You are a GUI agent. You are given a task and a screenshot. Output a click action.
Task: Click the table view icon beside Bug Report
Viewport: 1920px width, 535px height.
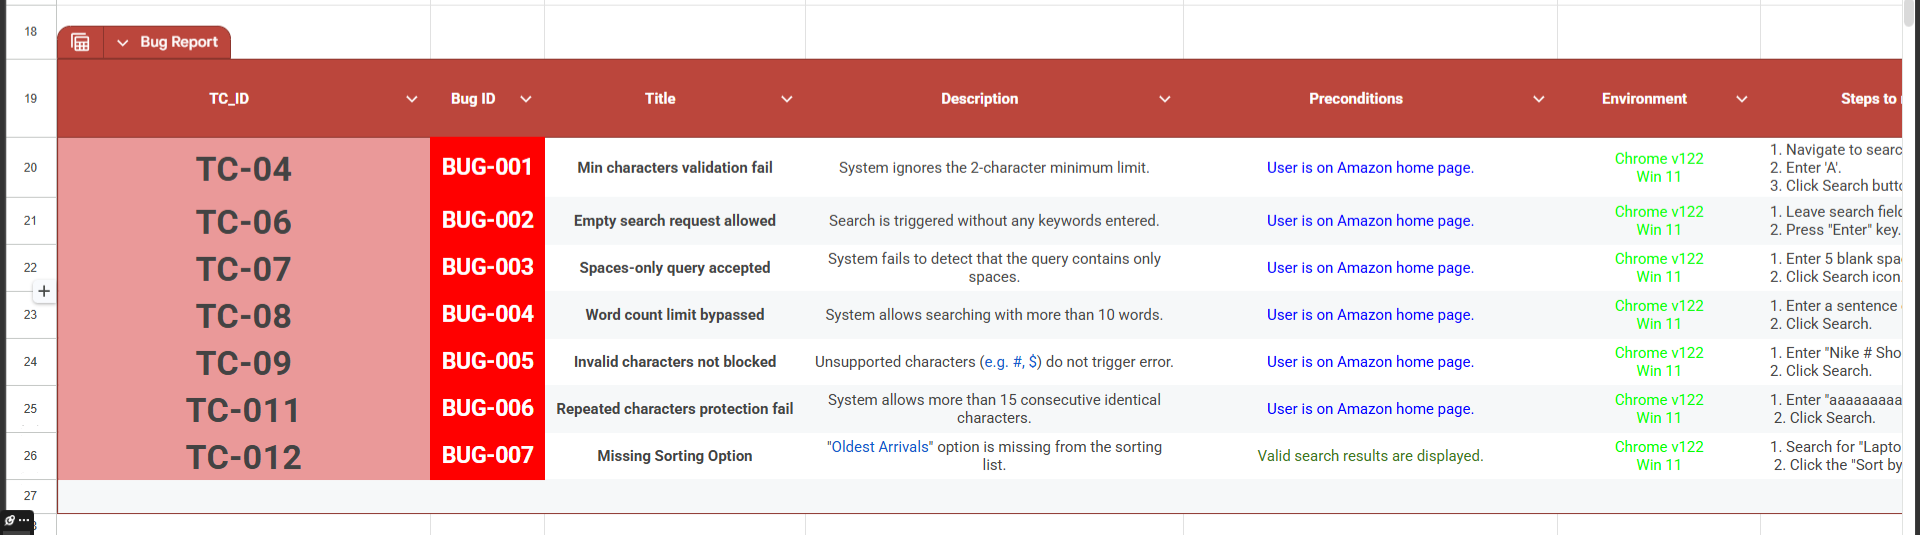coord(81,42)
